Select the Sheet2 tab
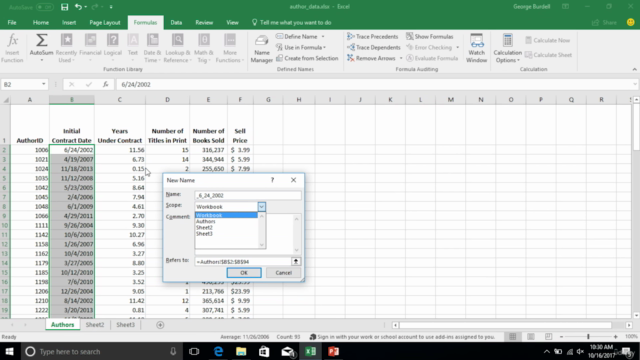The height and width of the screenshot is (360, 640). [95, 325]
